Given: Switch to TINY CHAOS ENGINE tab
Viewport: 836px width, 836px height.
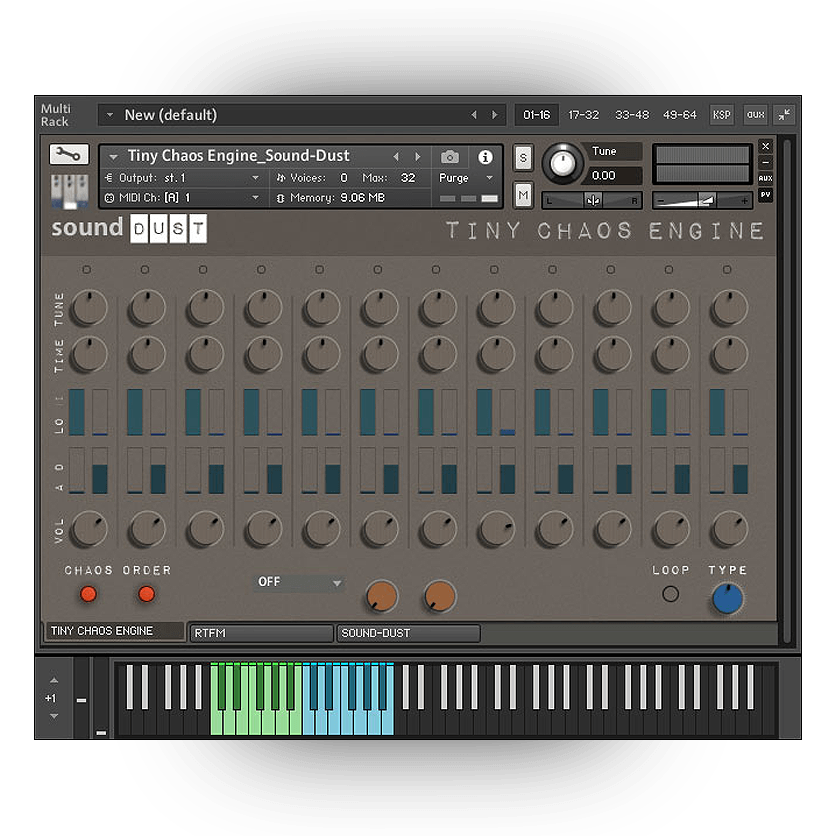Looking at the screenshot, I should tap(114, 631).
